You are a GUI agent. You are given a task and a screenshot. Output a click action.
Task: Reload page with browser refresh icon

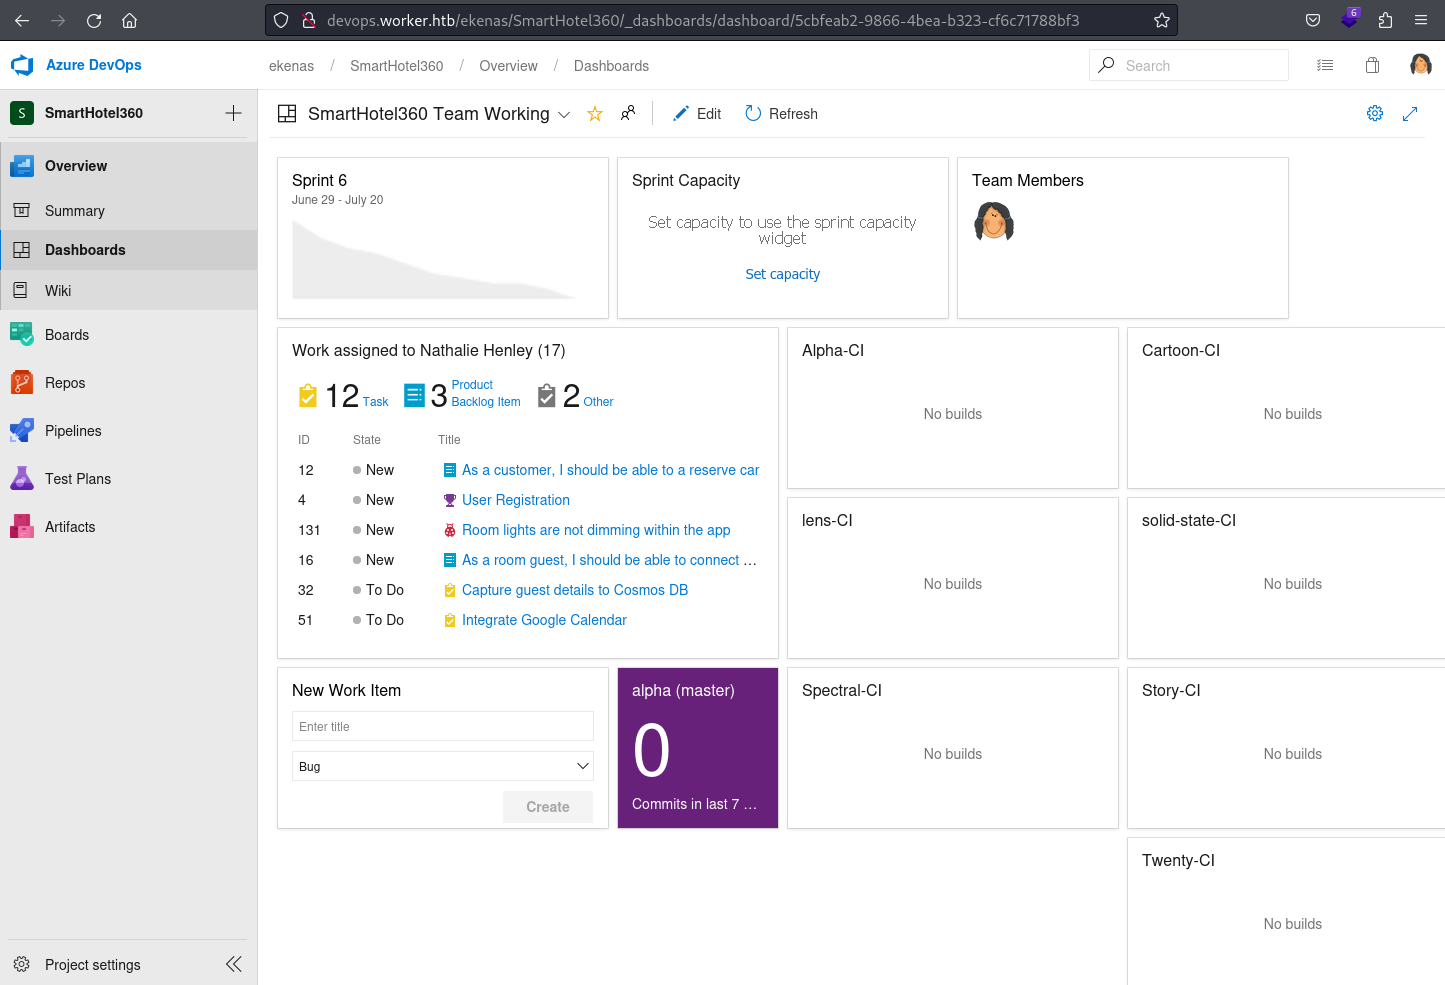click(x=94, y=20)
